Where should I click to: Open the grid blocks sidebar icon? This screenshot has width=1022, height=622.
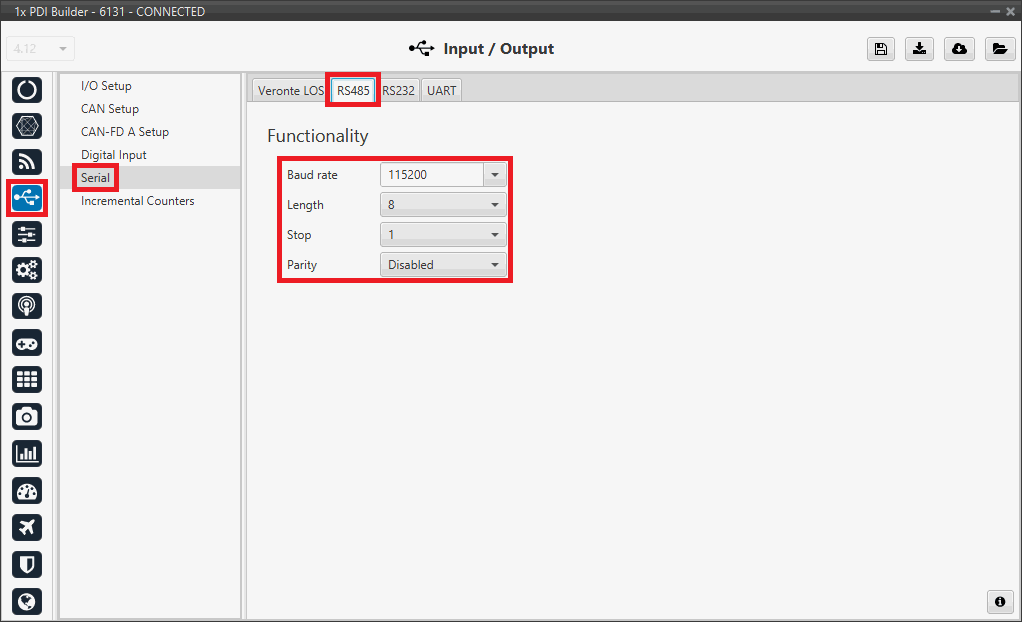(x=27, y=379)
